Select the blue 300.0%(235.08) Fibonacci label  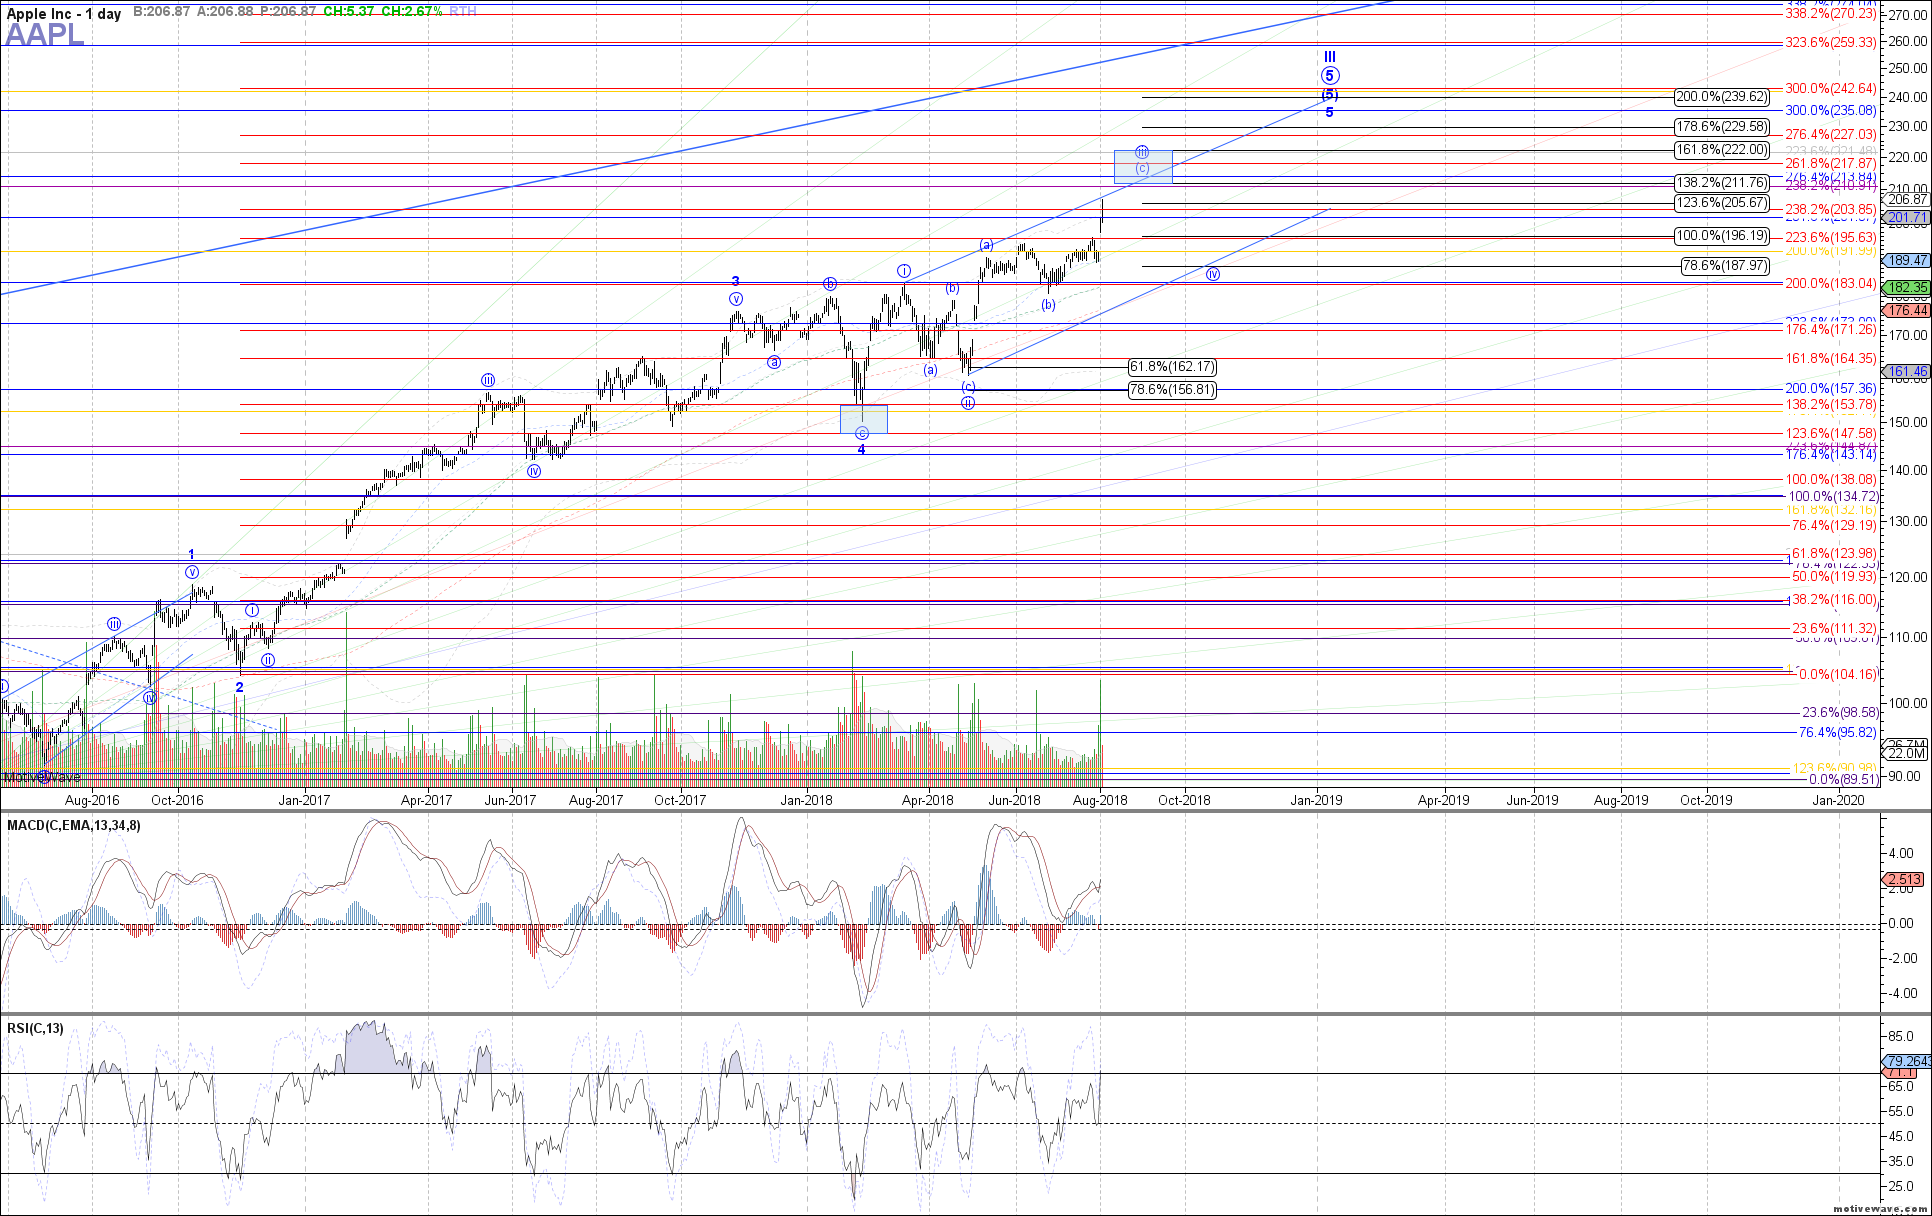click(x=1830, y=110)
